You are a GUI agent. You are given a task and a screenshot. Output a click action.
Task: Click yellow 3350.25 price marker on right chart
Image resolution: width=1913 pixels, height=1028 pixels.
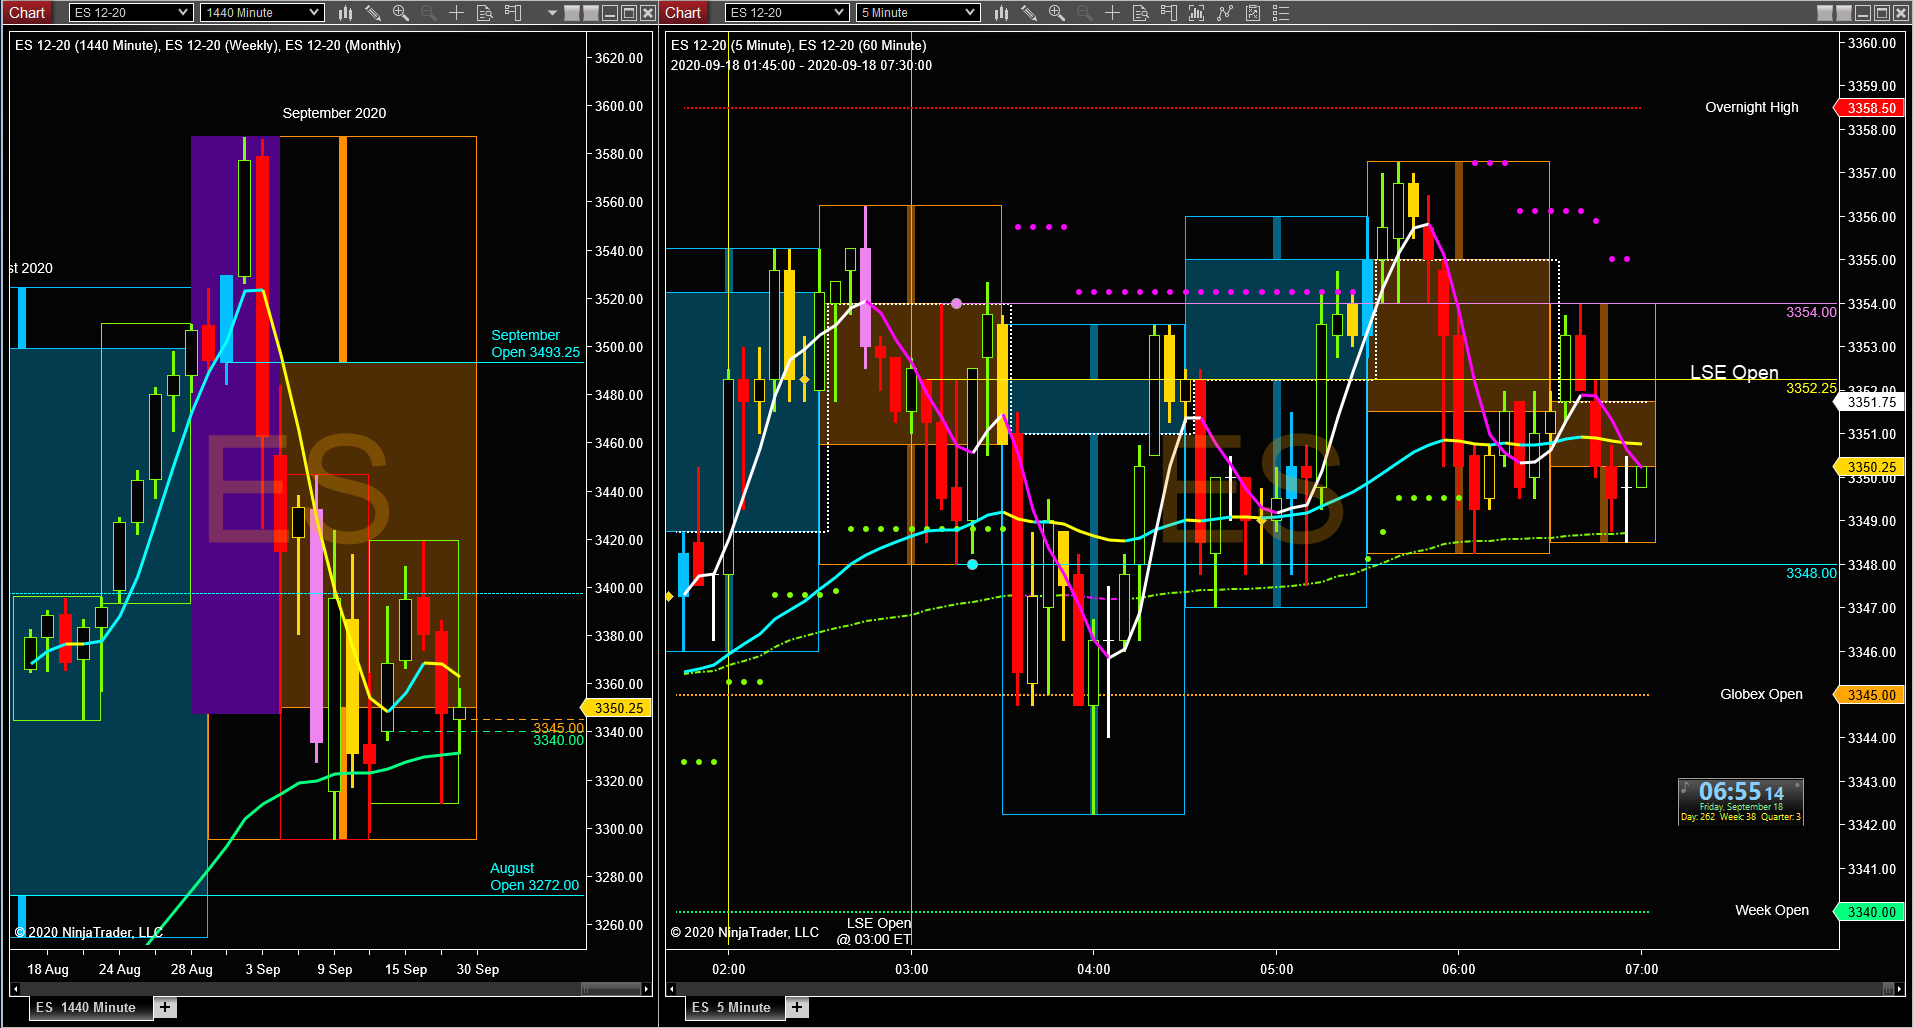1869,467
